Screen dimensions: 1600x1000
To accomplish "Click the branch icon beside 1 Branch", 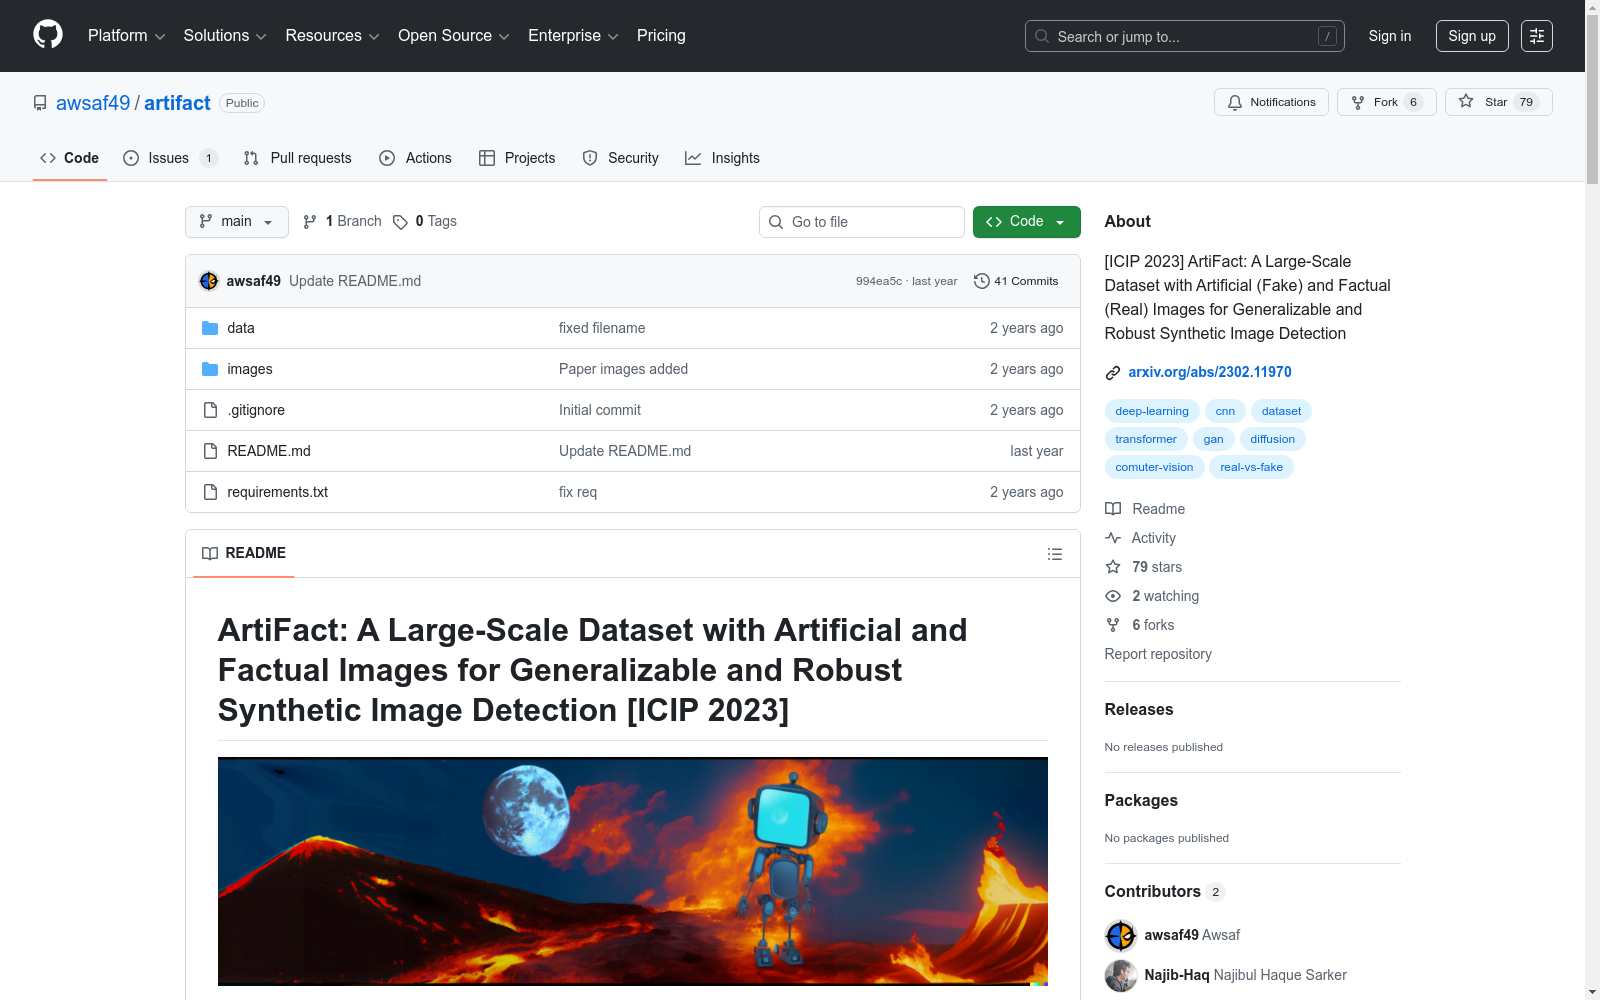I will (x=310, y=222).
